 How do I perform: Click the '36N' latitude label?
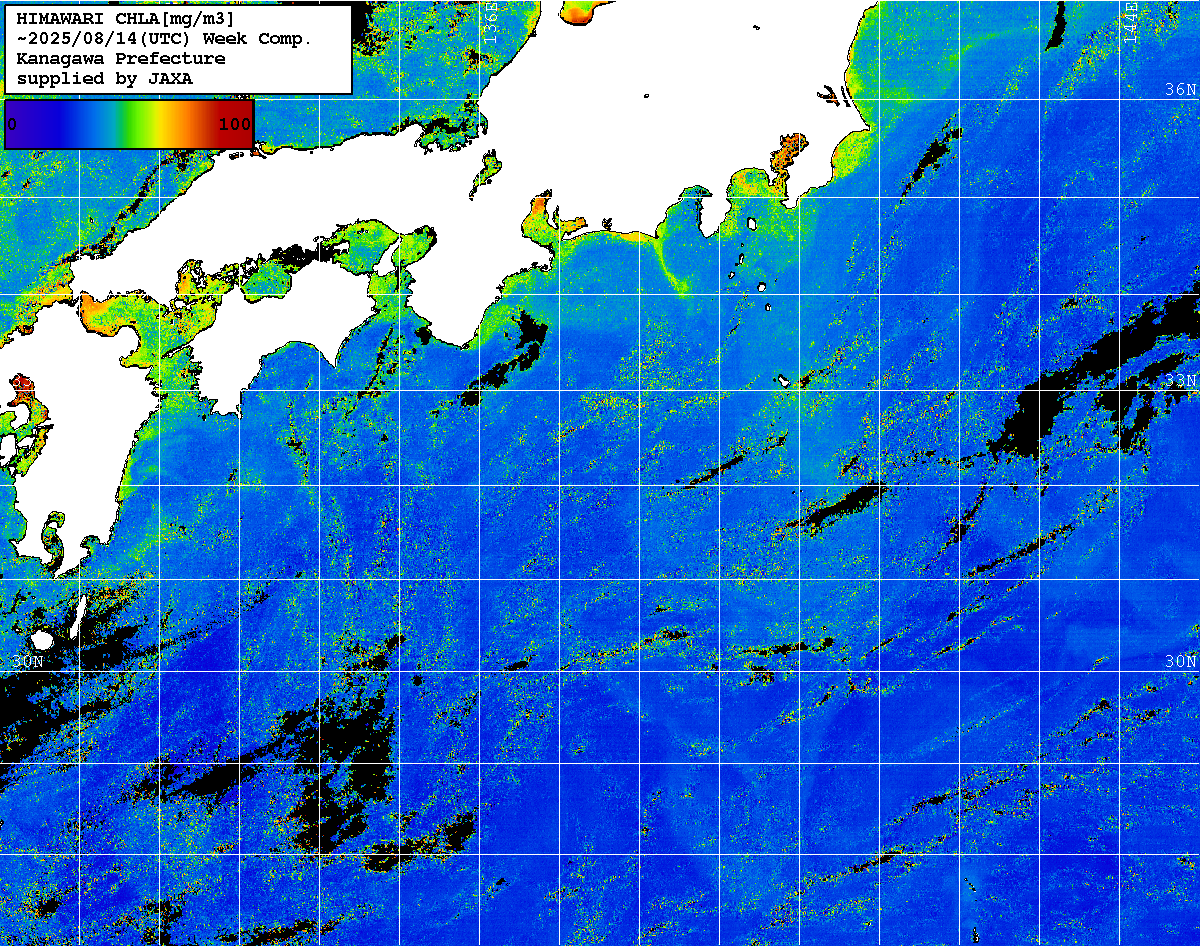click(1180, 89)
